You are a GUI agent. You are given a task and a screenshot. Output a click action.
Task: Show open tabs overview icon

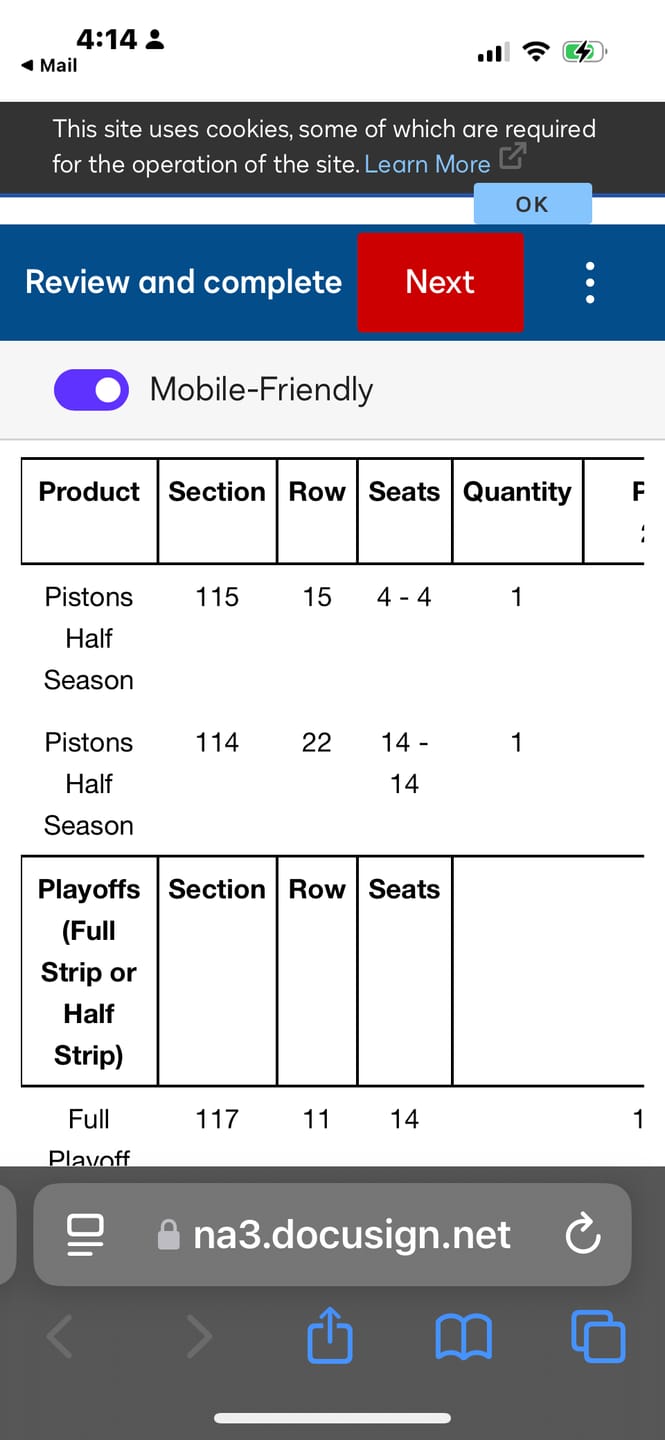coord(598,1337)
